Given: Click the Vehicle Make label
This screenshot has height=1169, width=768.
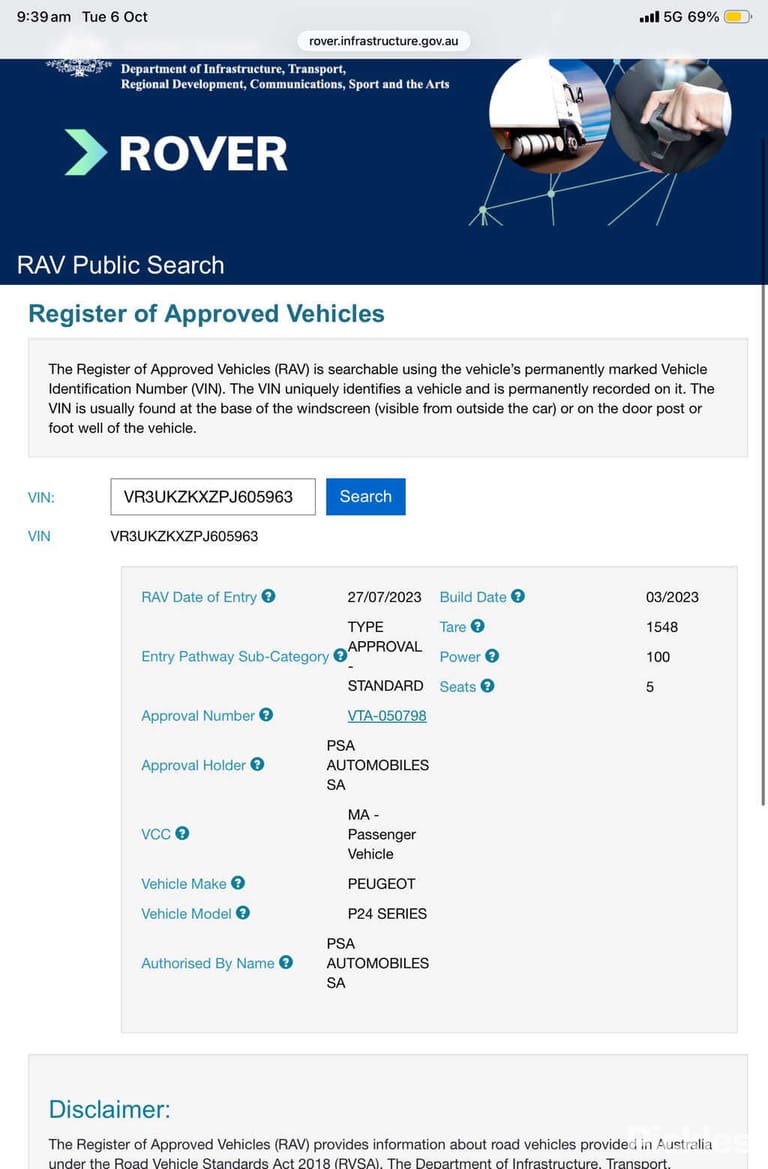Looking at the screenshot, I should (x=183, y=884).
